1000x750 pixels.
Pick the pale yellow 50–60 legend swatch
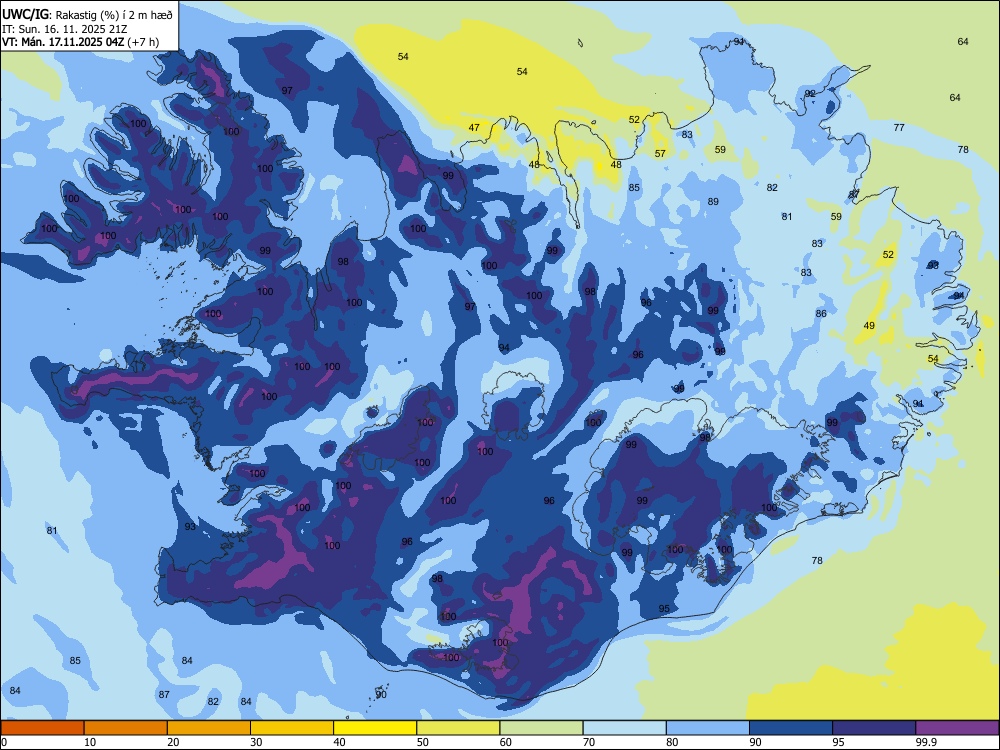click(x=458, y=728)
